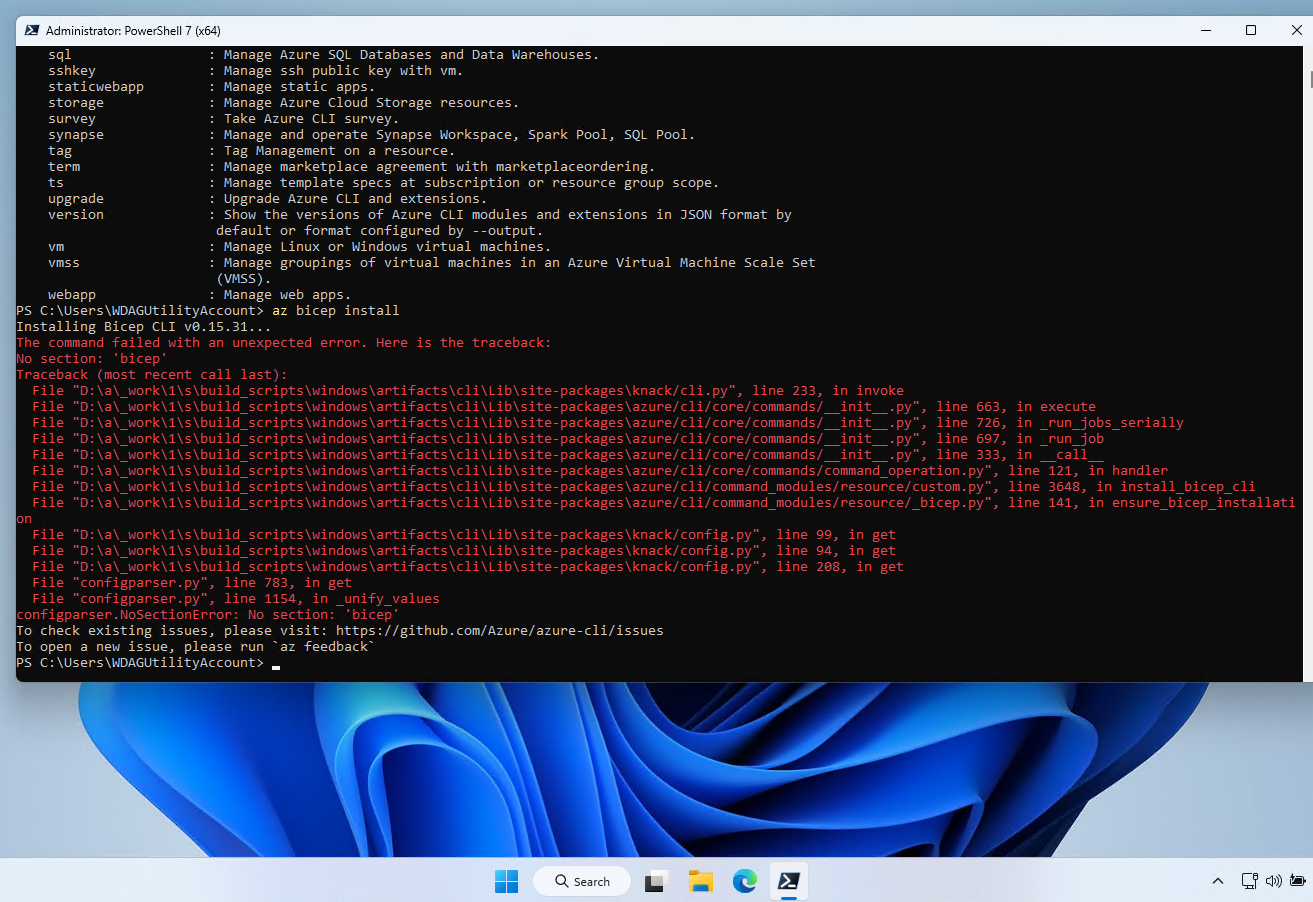Click the PowerShell 7 icon on the taskbar
The width and height of the screenshot is (1313, 902).
pos(789,881)
